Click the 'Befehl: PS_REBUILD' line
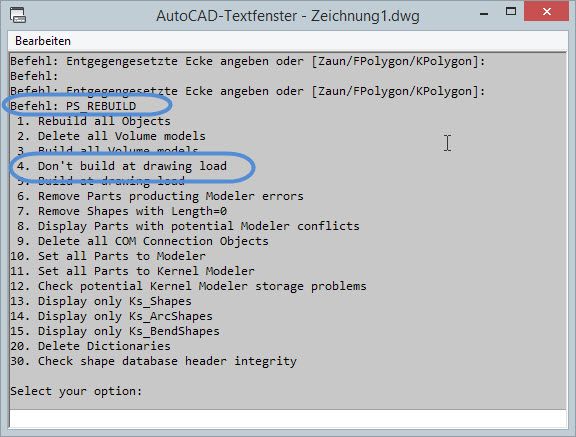 pyautogui.click(x=73, y=106)
